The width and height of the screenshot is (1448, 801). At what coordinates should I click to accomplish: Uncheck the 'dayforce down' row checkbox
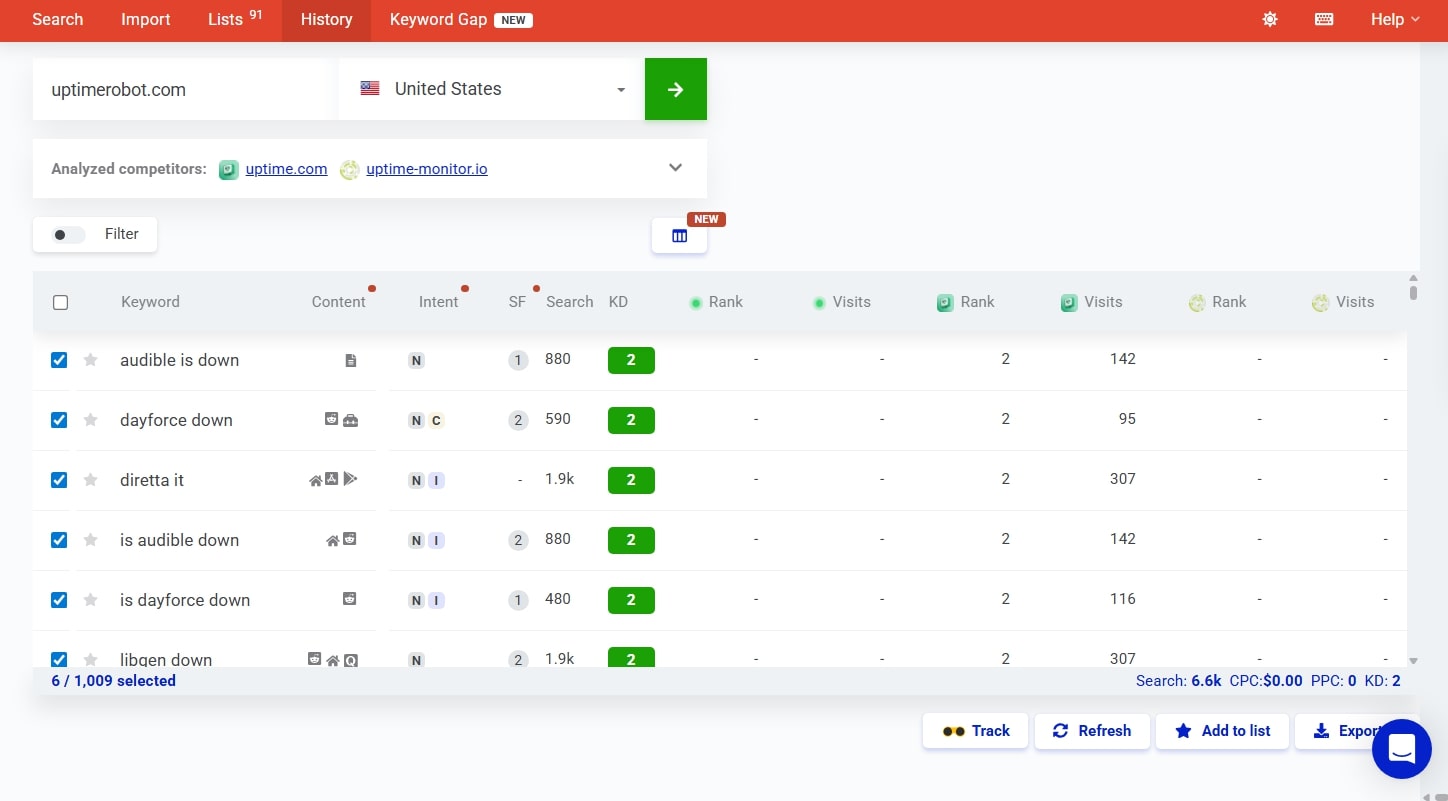pos(58,420)
